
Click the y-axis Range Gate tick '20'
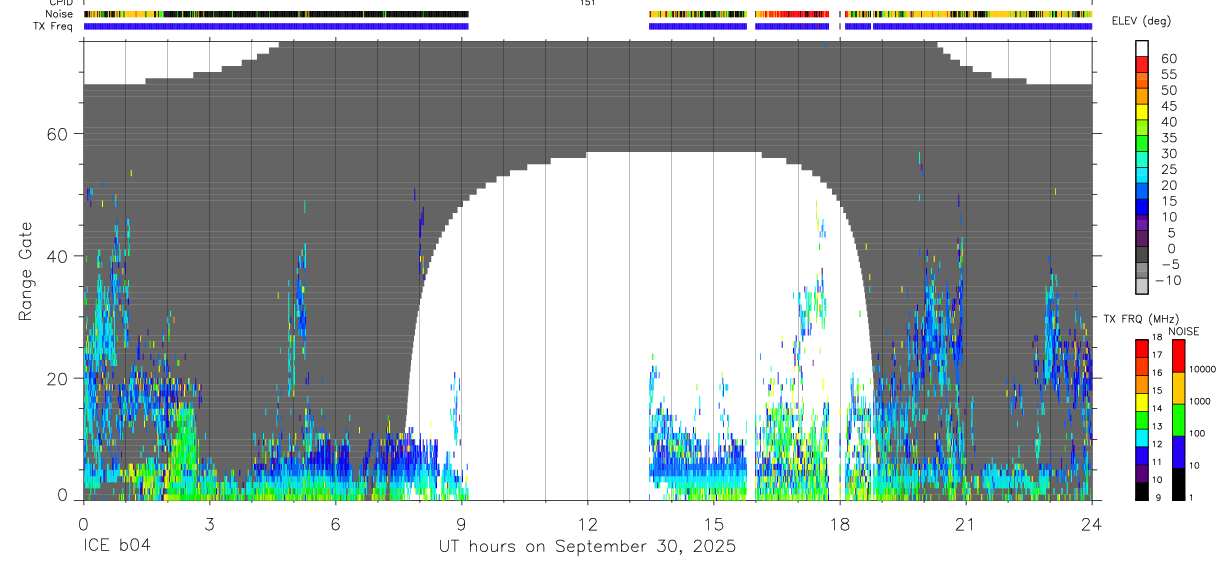coord(59,378)
